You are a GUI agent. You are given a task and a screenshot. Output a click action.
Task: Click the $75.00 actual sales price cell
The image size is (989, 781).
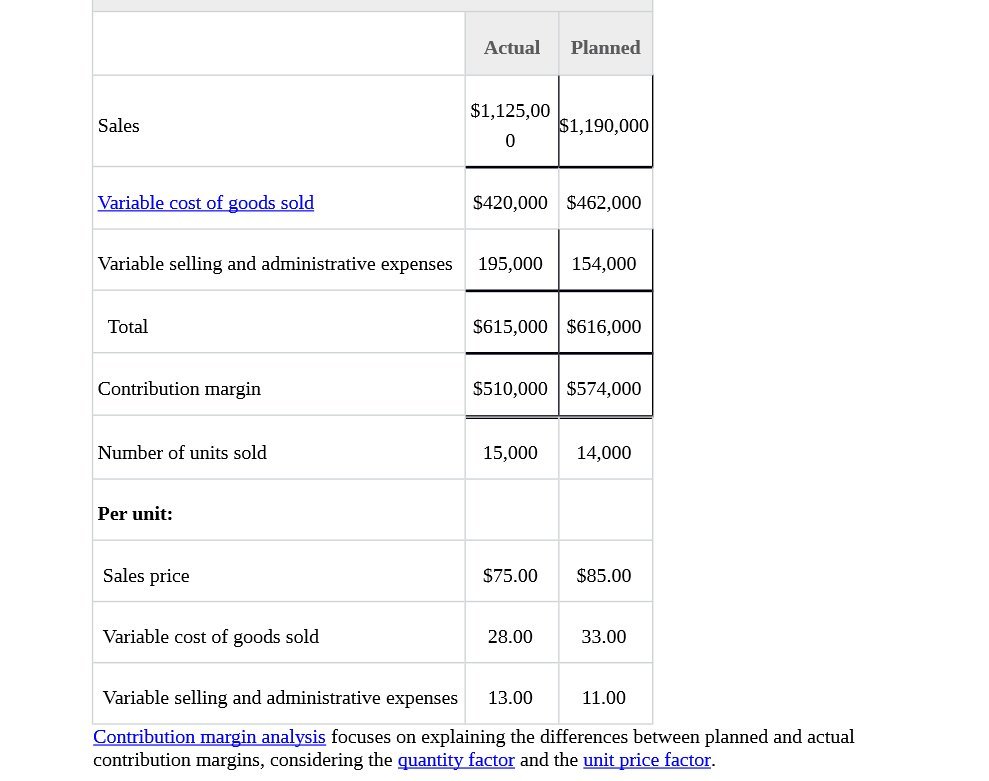coord(510,576)
